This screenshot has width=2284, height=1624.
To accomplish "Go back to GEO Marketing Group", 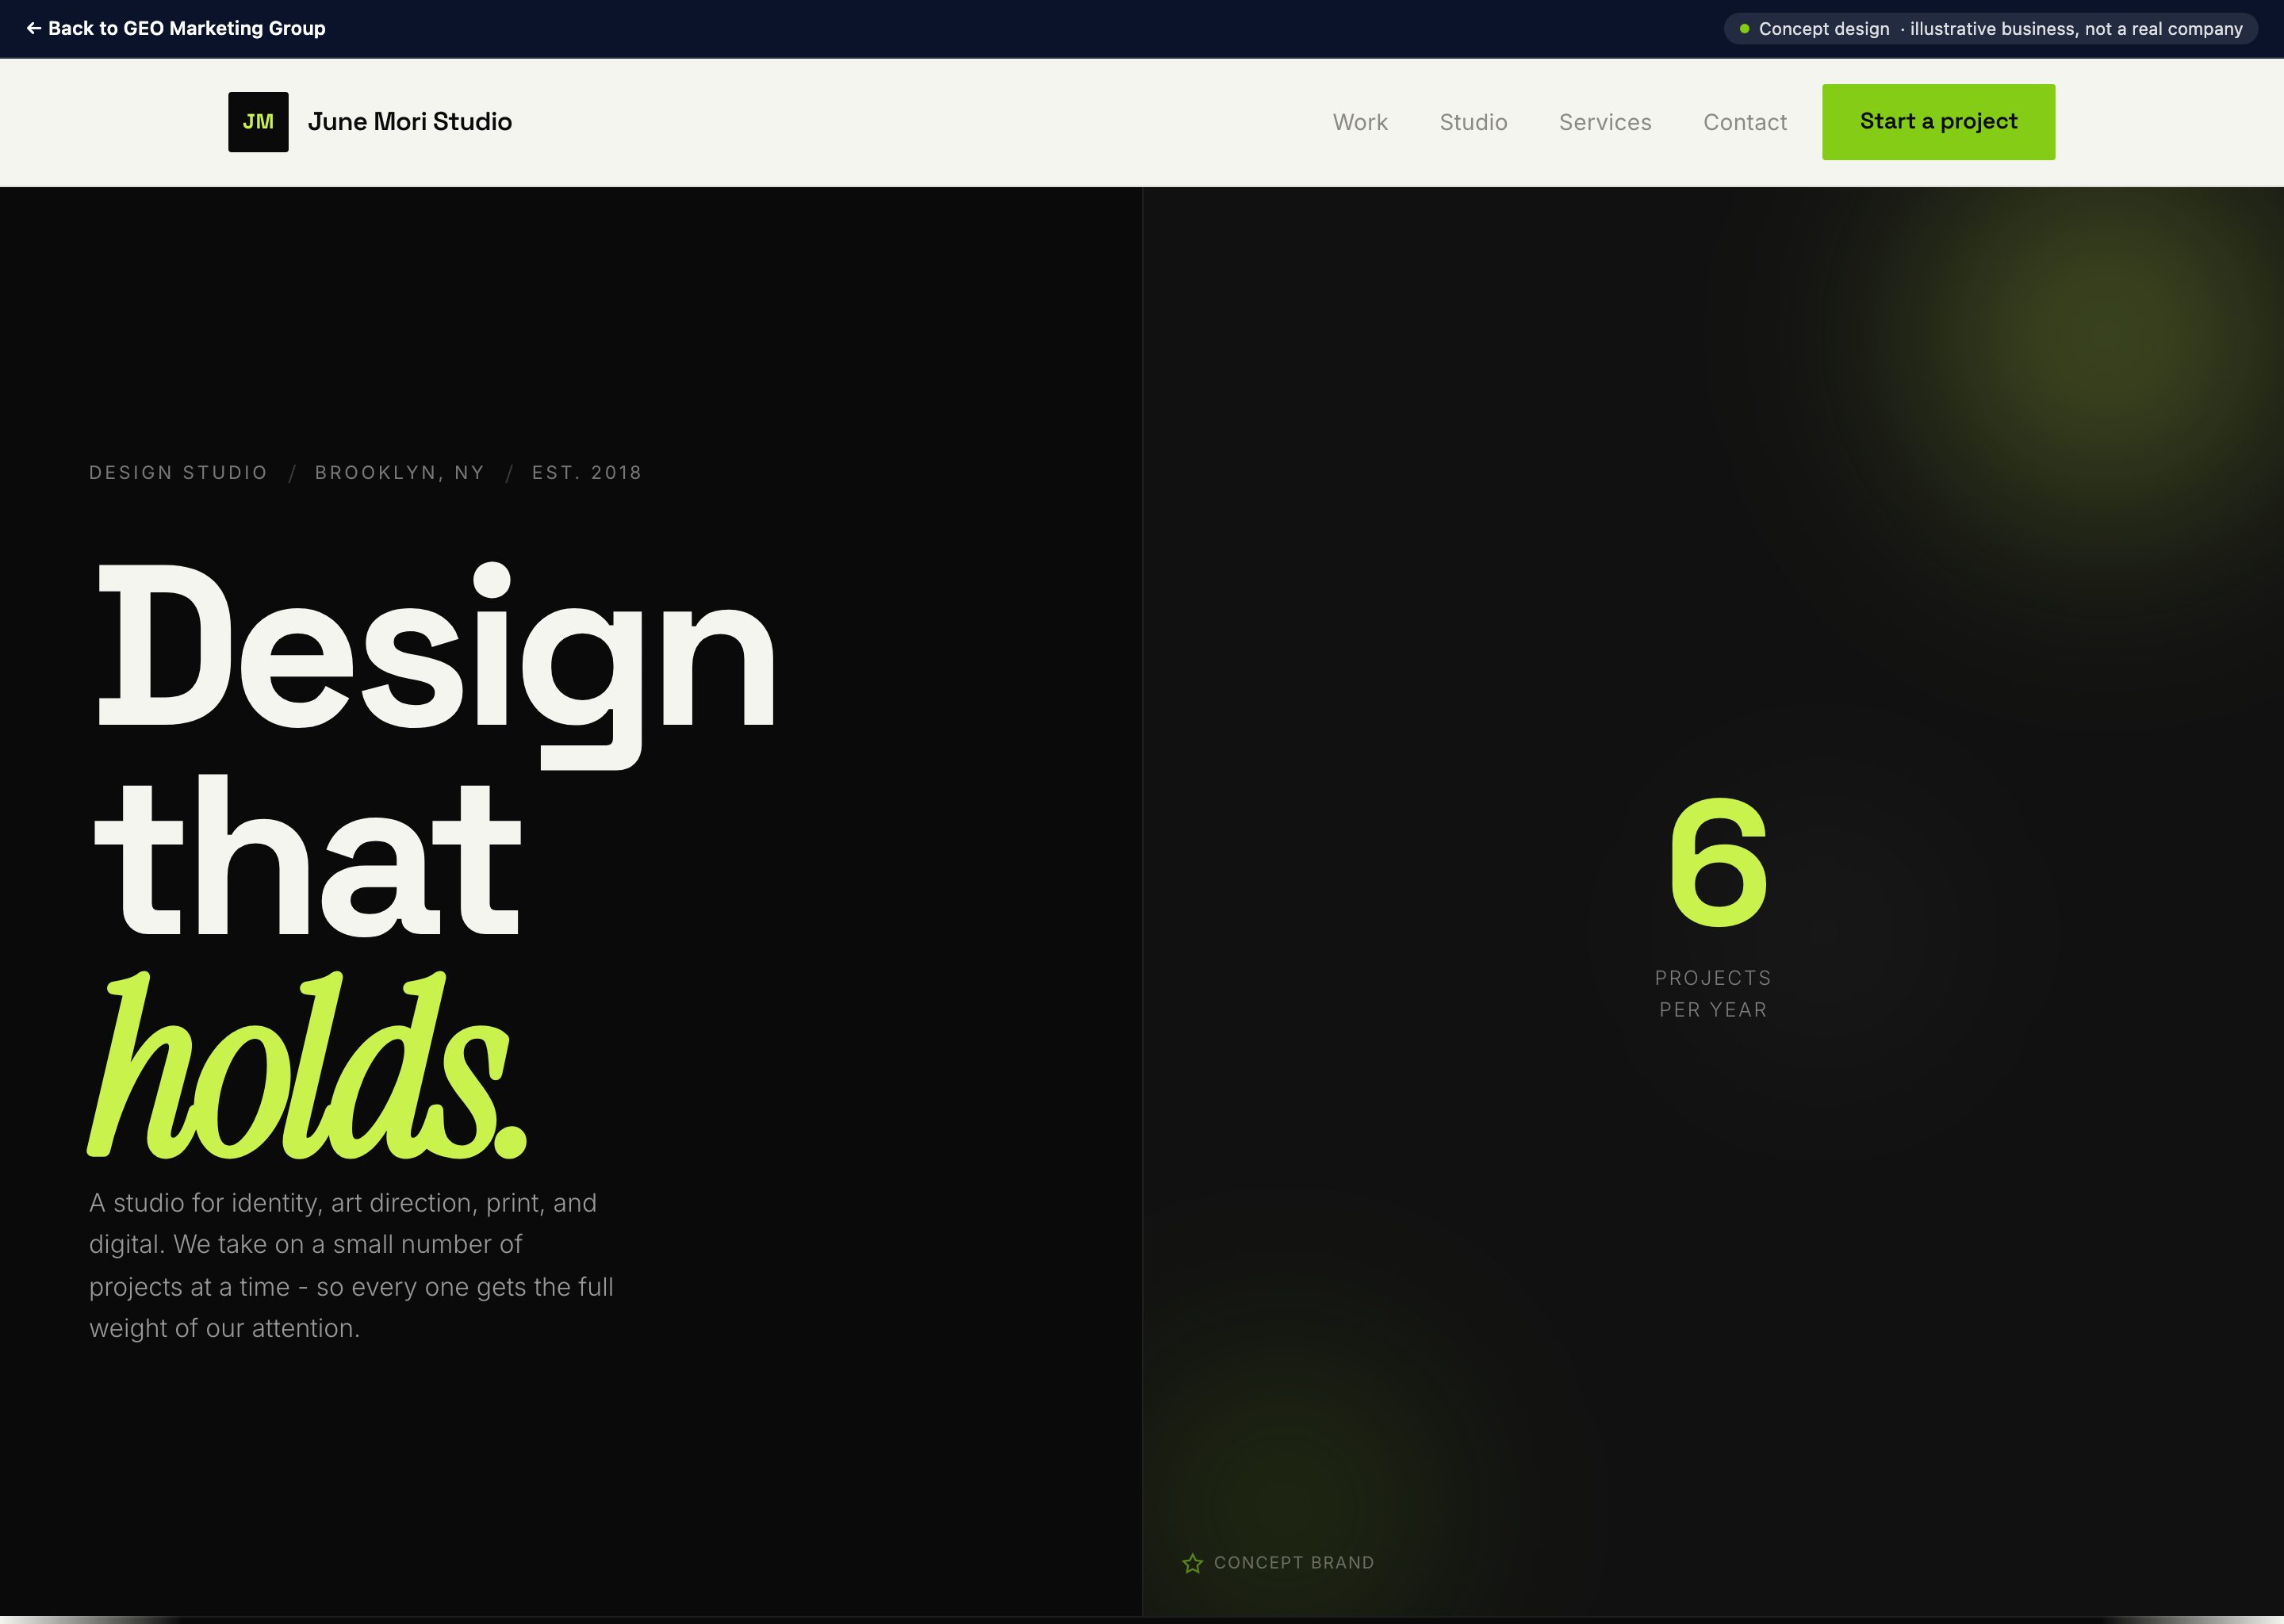I will (176, 28).
